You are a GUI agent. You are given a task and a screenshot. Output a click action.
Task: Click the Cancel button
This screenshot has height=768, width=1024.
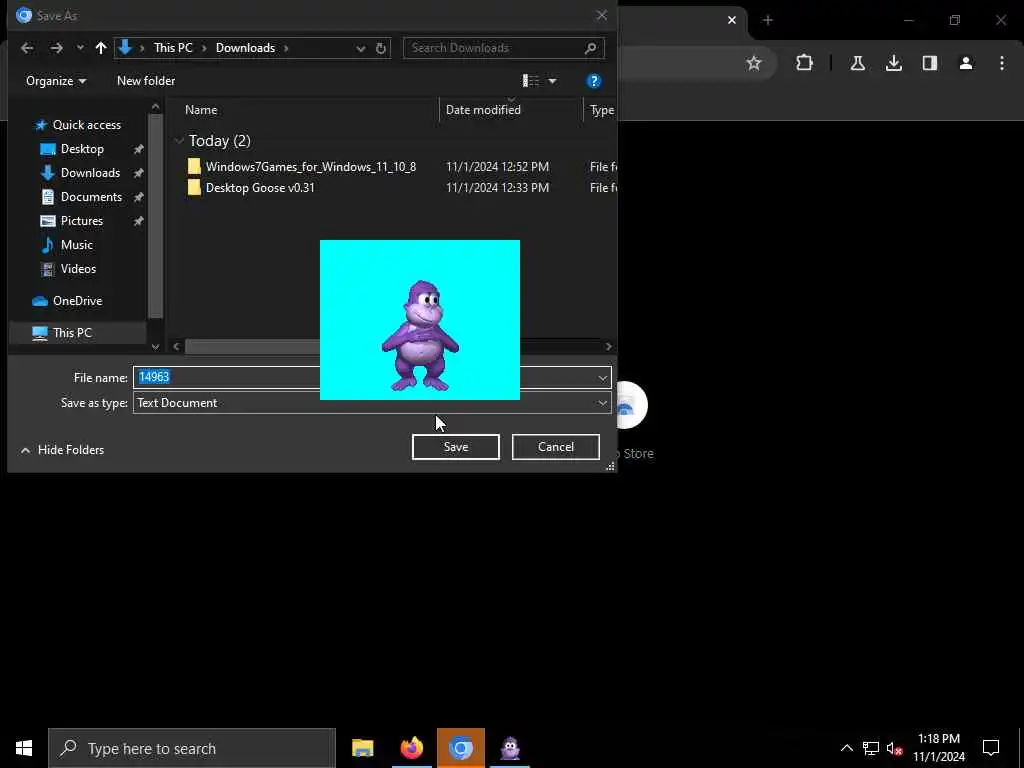[x=556, y=447]
